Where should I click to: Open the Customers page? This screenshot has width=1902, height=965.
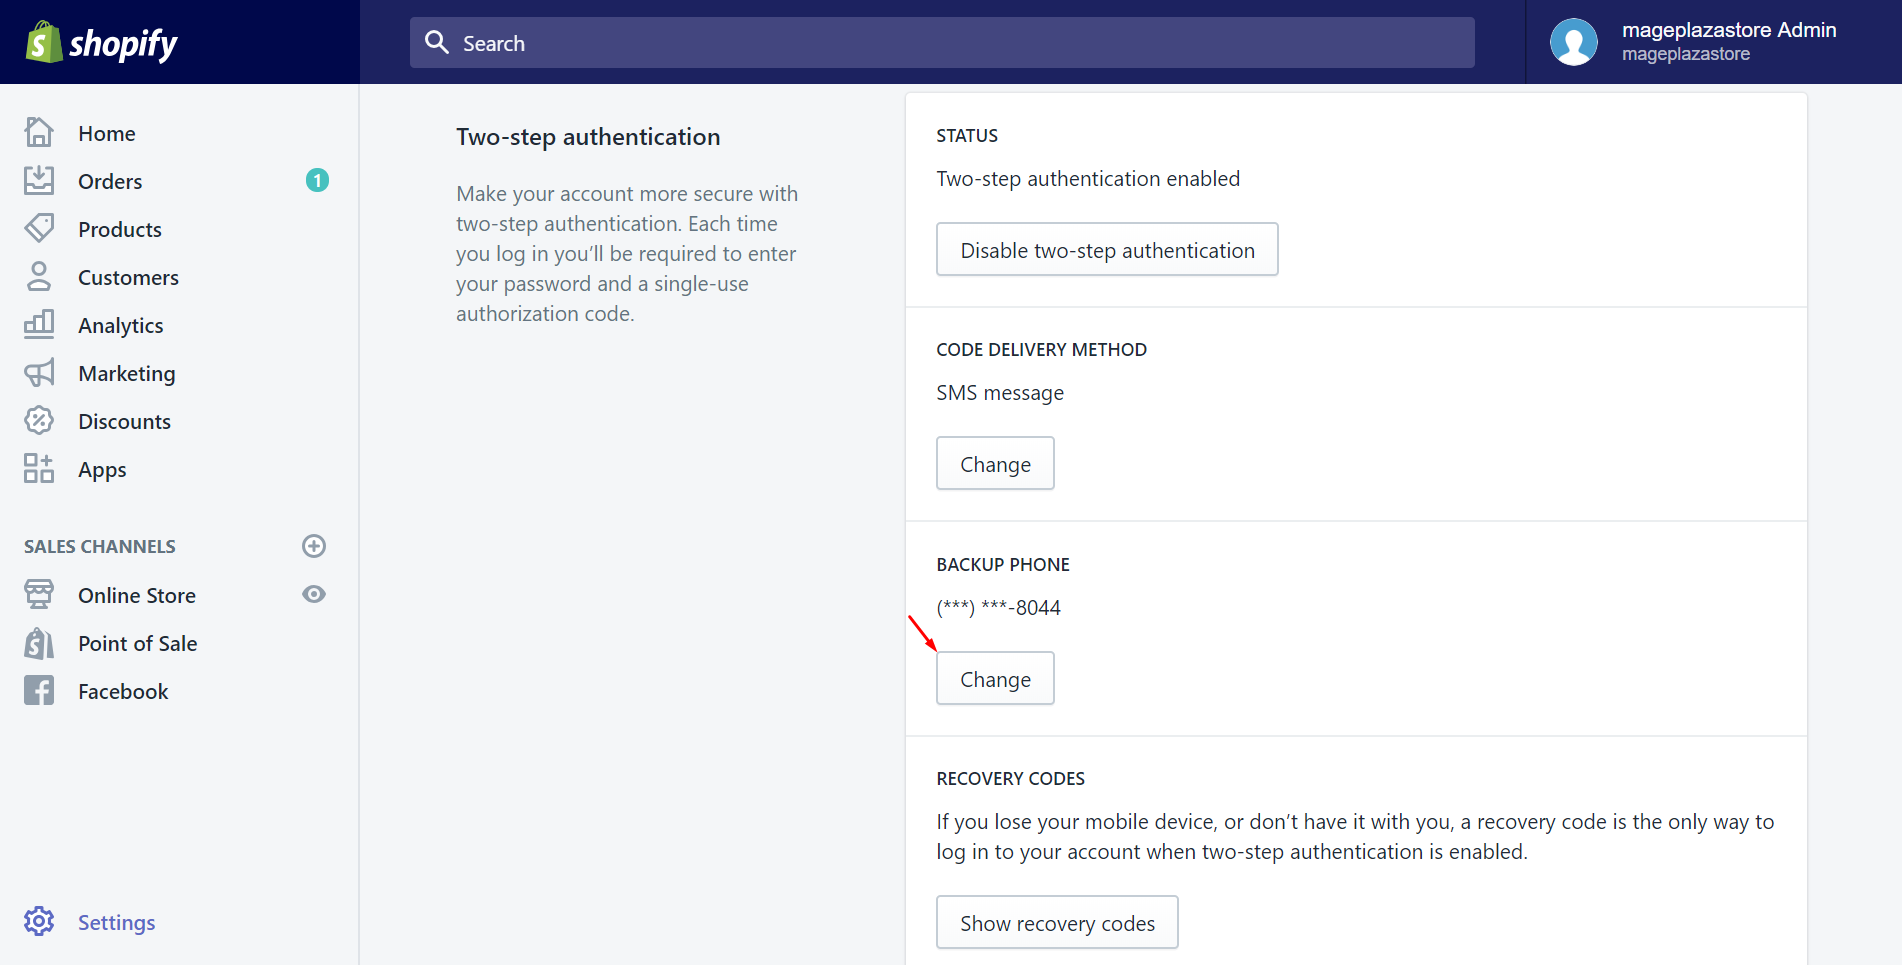tap(128, 277)
